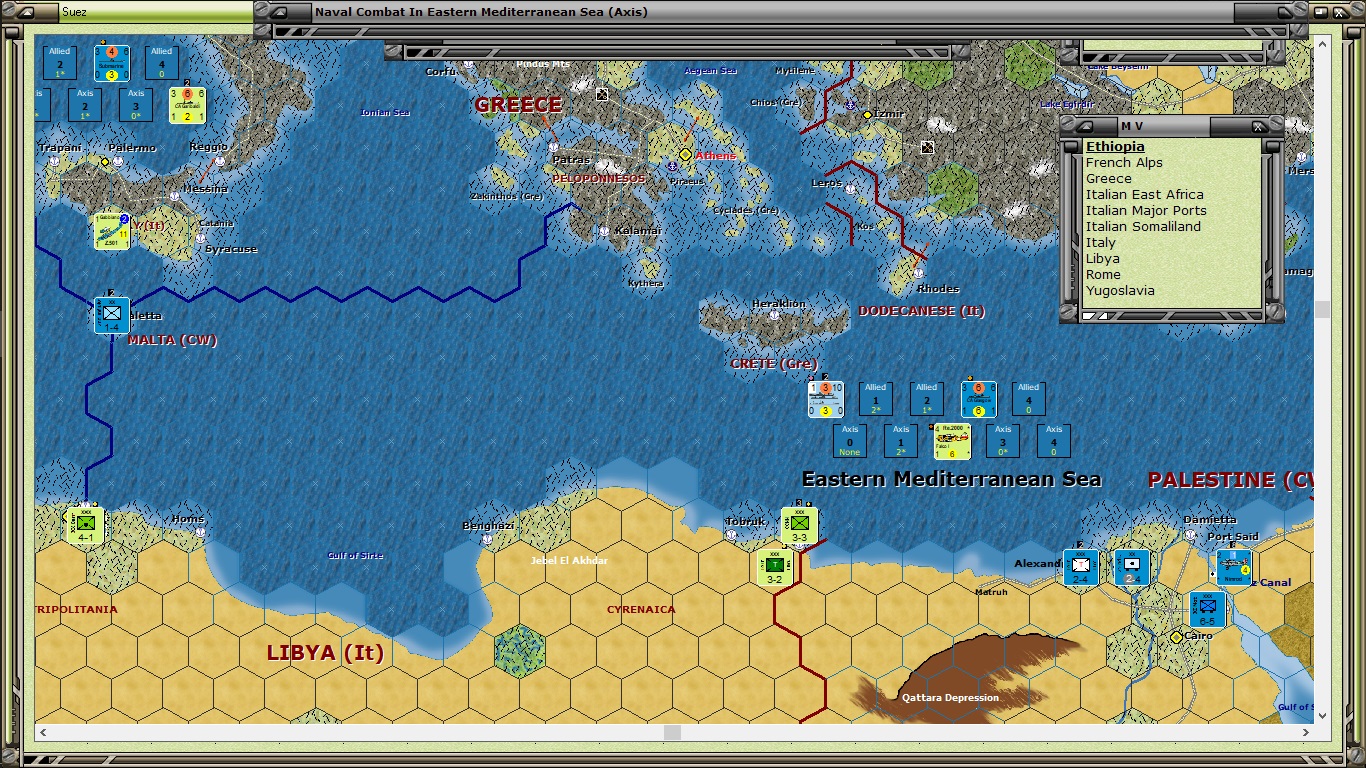Click Allied sea box 2 in Eastern Mediterranean
This screenshot has height=768, width=1366.
[x=927, y=399]
